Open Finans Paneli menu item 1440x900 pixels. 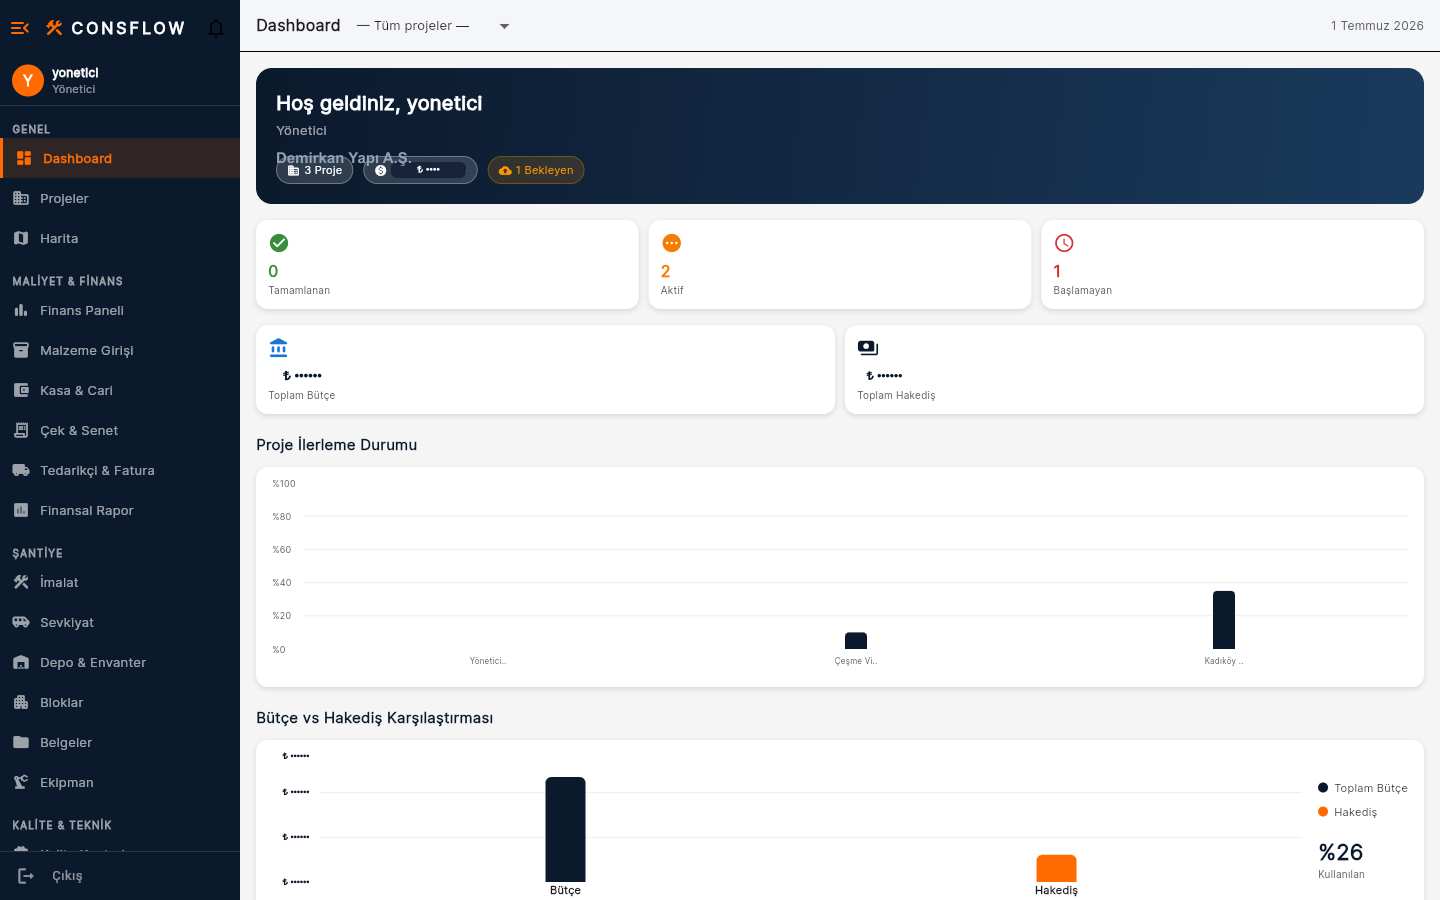point(120,310)
